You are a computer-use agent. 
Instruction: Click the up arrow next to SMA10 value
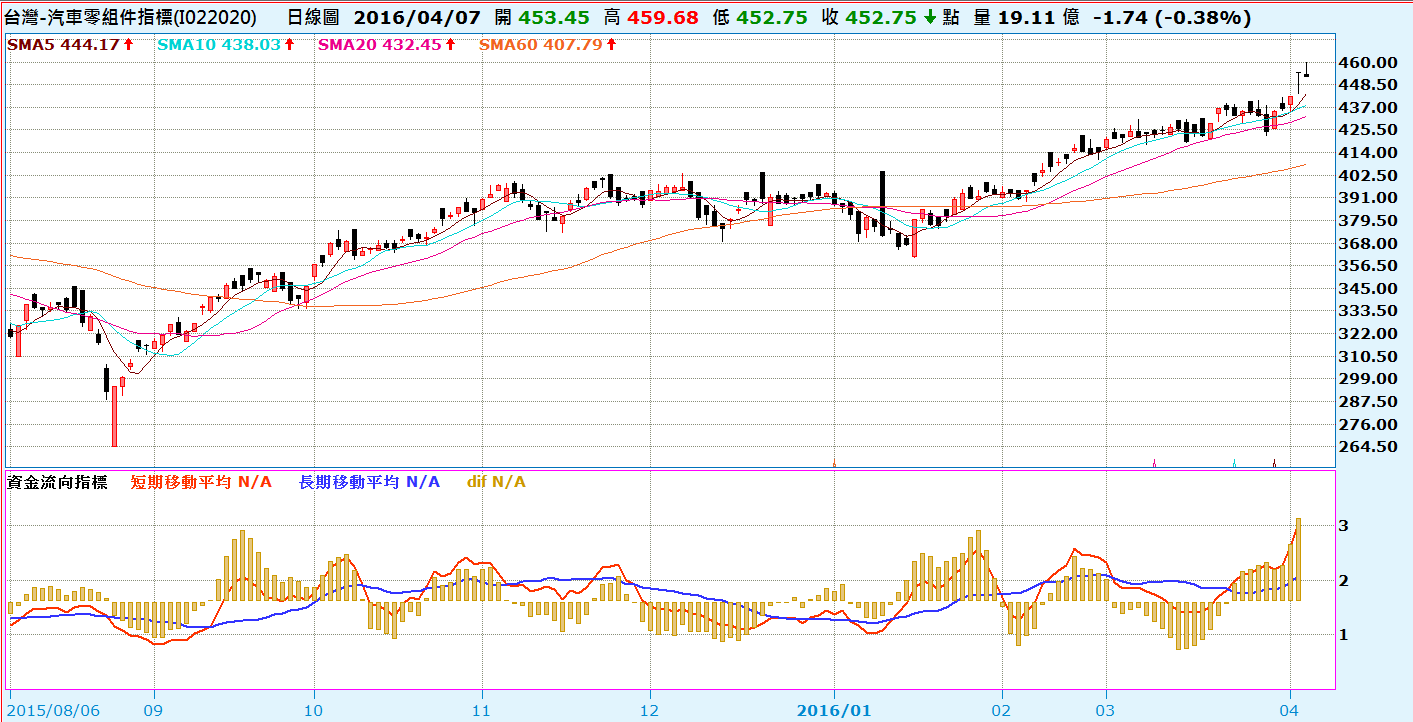[x=289, y=45]
